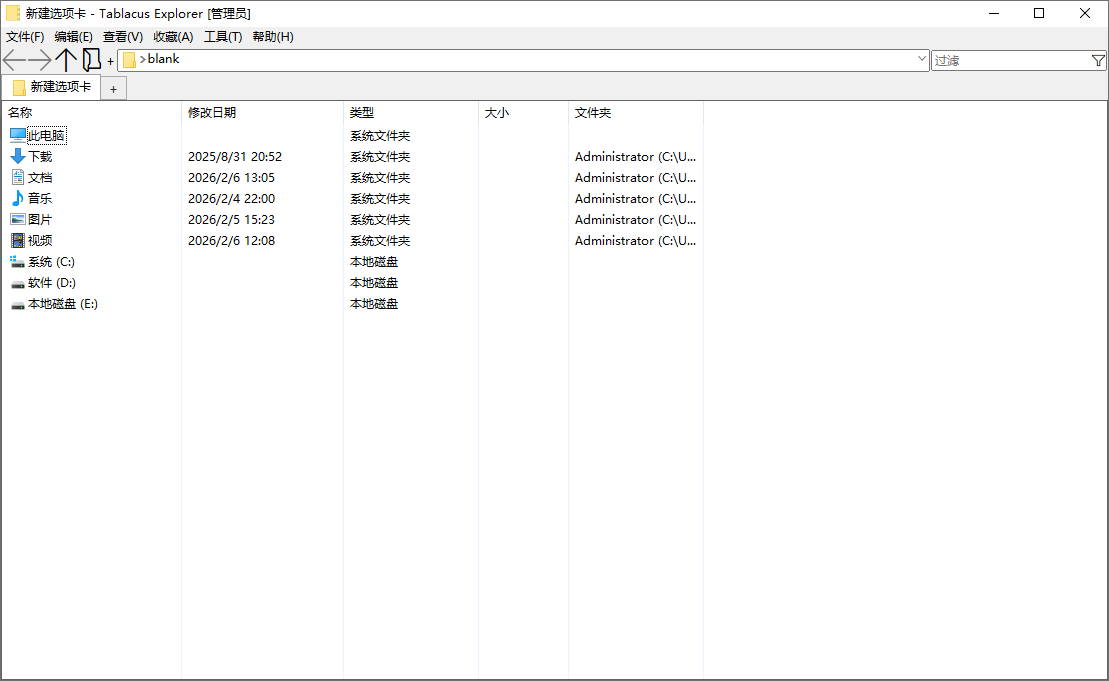Click the + button next to the address bar
This screenshot has height=681, width=1109.
110,61
